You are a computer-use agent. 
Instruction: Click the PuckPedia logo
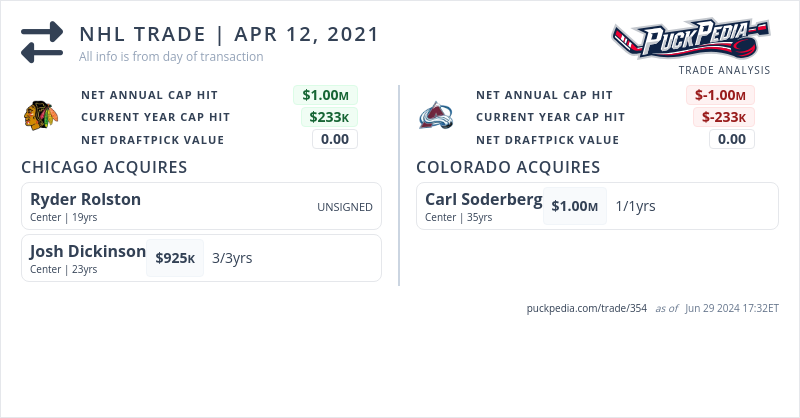690,40
